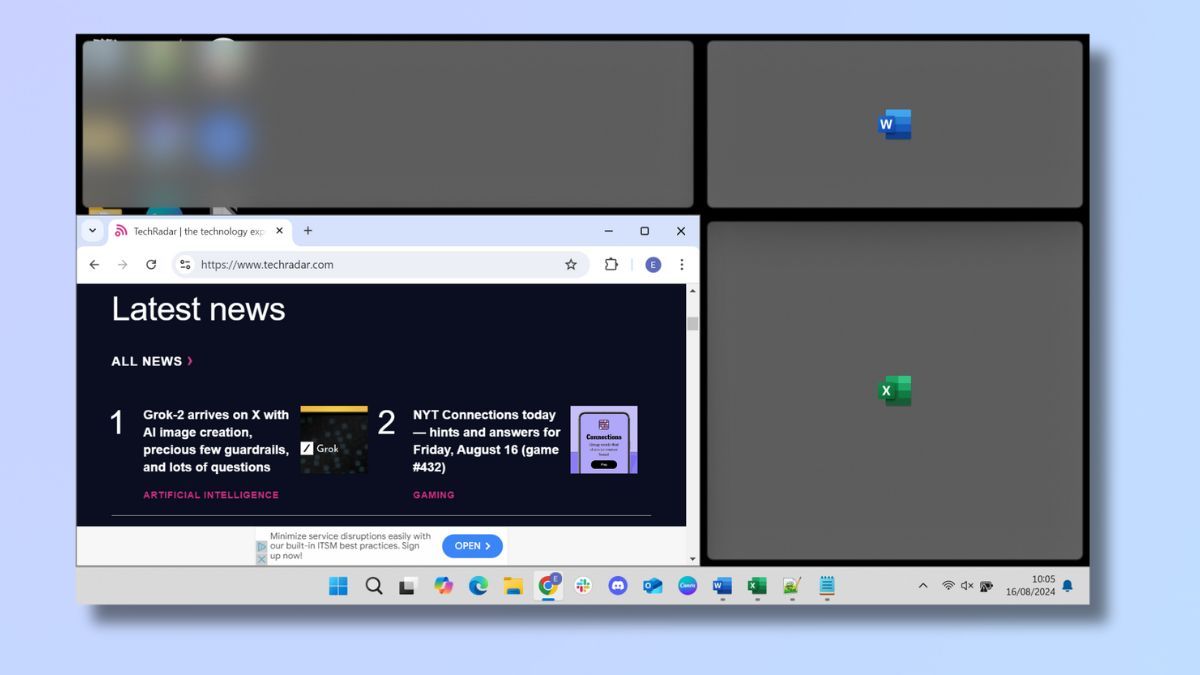The width and height of the screenshot is (1200, 675).
Task: Click the ALL NEWS link
Action: pos(146,361)
